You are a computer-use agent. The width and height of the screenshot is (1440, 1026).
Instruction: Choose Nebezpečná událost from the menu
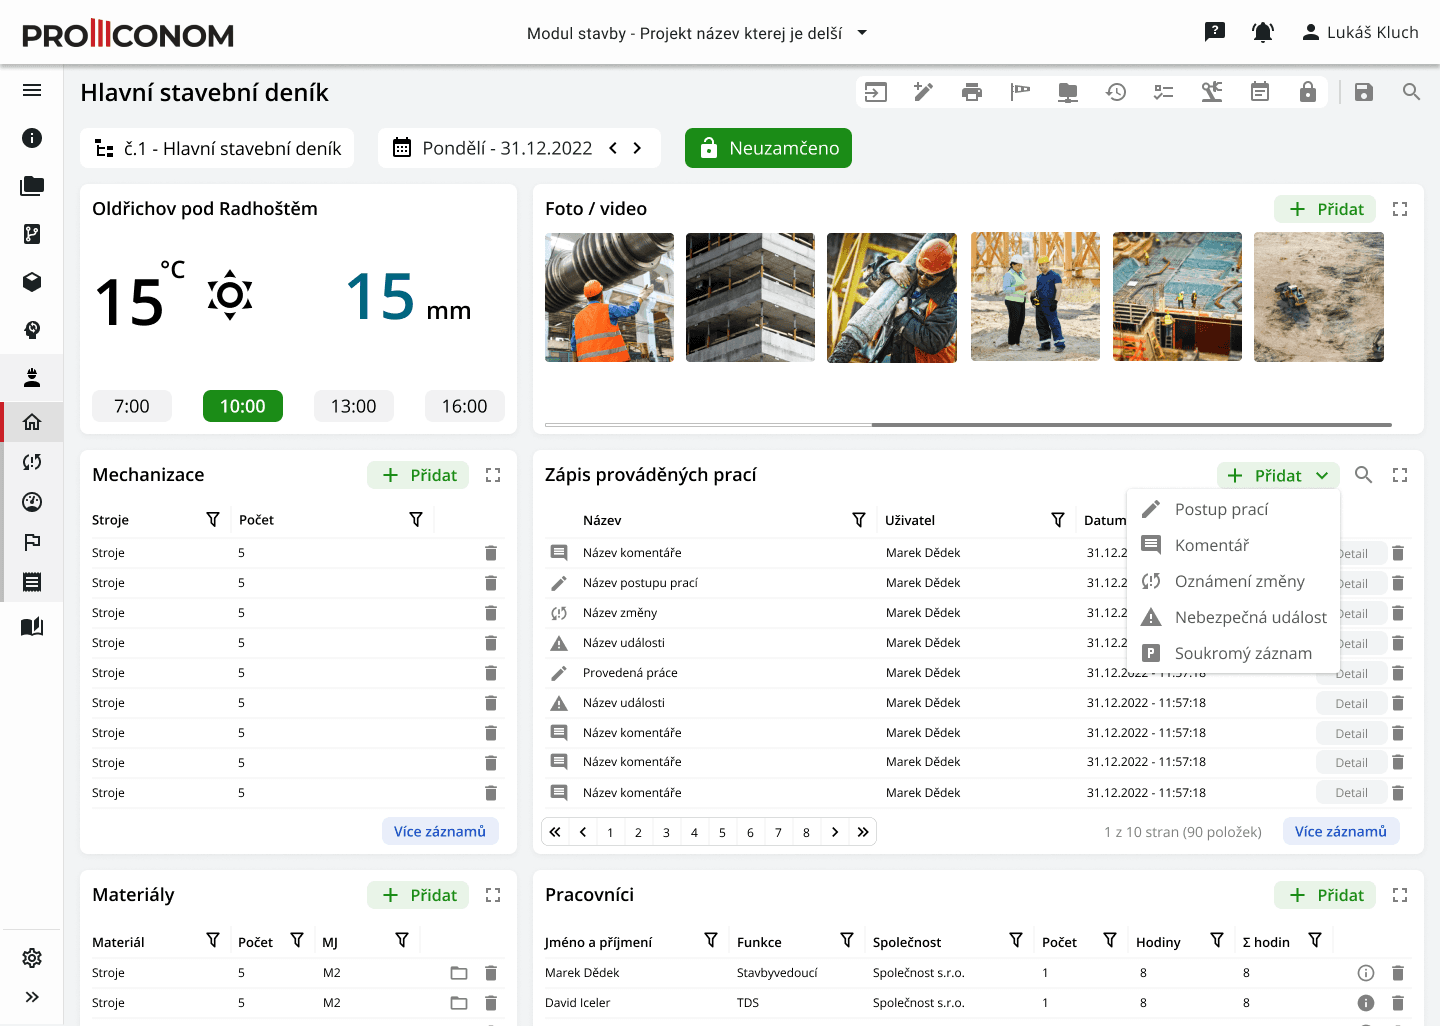coord(1233,617)
